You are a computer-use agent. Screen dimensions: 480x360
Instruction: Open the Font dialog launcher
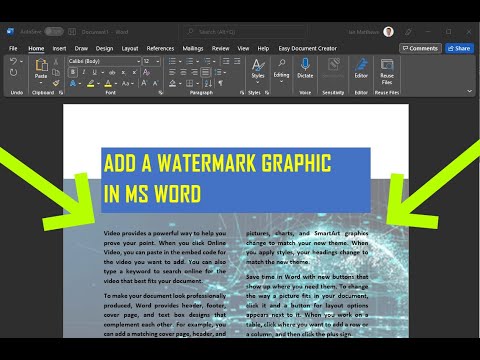click(160, 93)
